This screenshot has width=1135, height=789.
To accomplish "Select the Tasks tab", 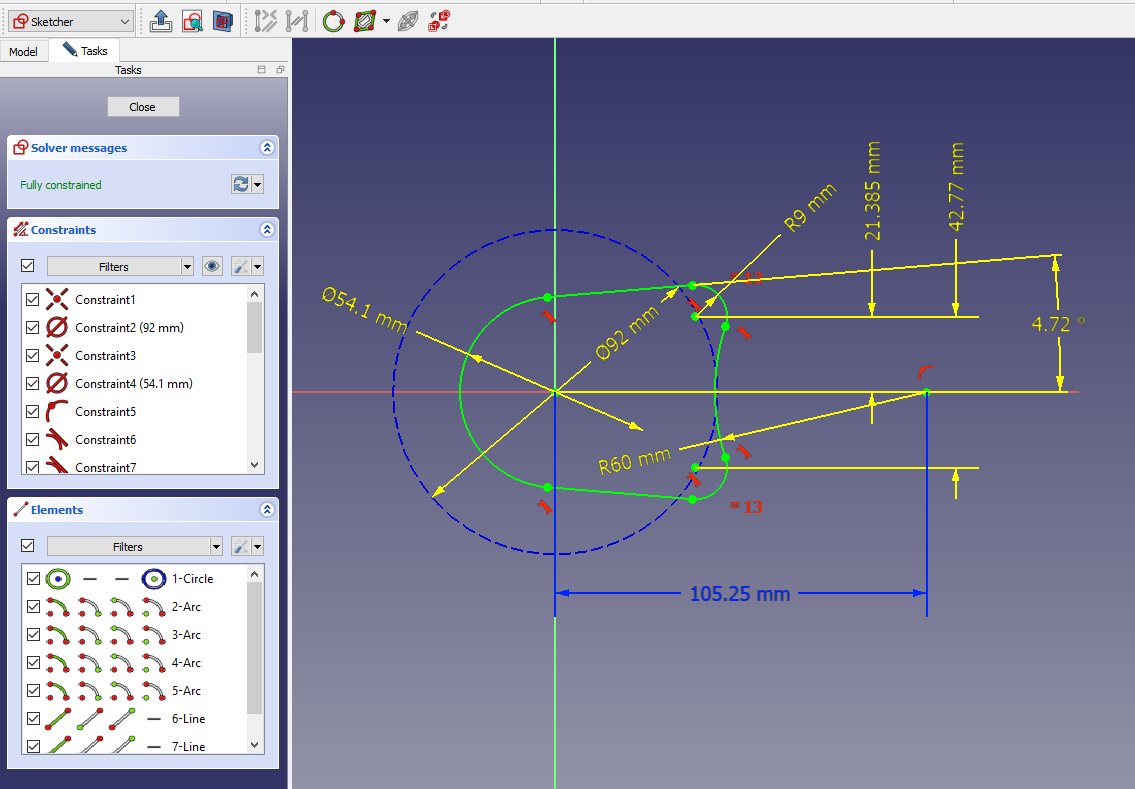I will 86,51.
